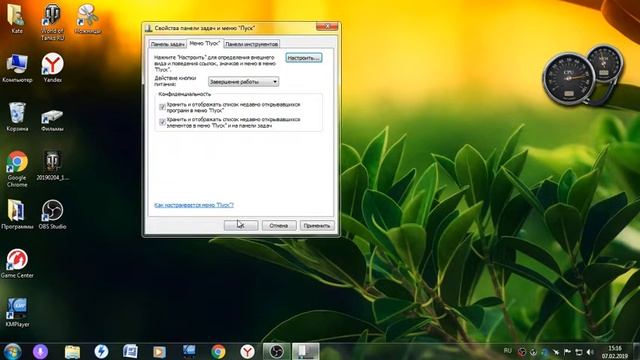
Task: Close the taskbar properties dialog
Action: [x=327, y=27]
